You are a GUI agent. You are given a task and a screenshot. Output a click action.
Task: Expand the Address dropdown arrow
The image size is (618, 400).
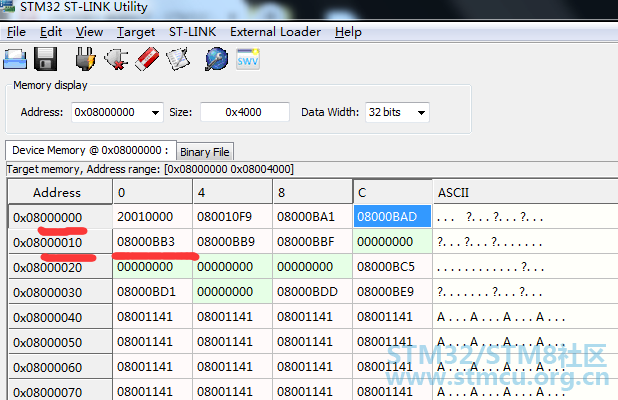pyautogui.click(x=155, y=113)
